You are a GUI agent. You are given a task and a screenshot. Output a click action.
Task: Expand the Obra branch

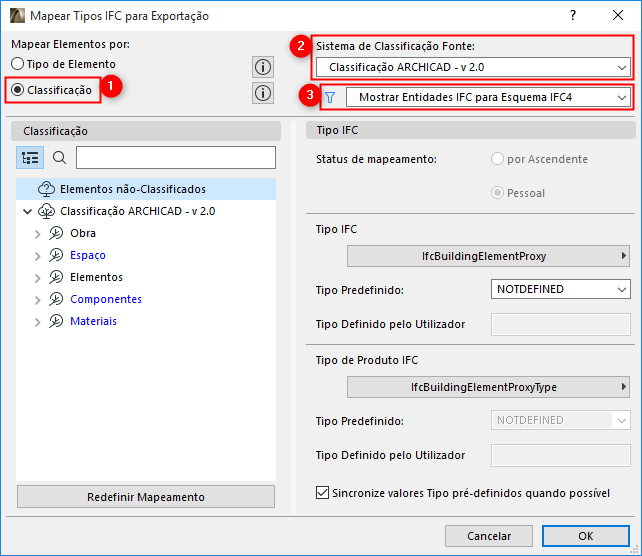click(38, 234)
